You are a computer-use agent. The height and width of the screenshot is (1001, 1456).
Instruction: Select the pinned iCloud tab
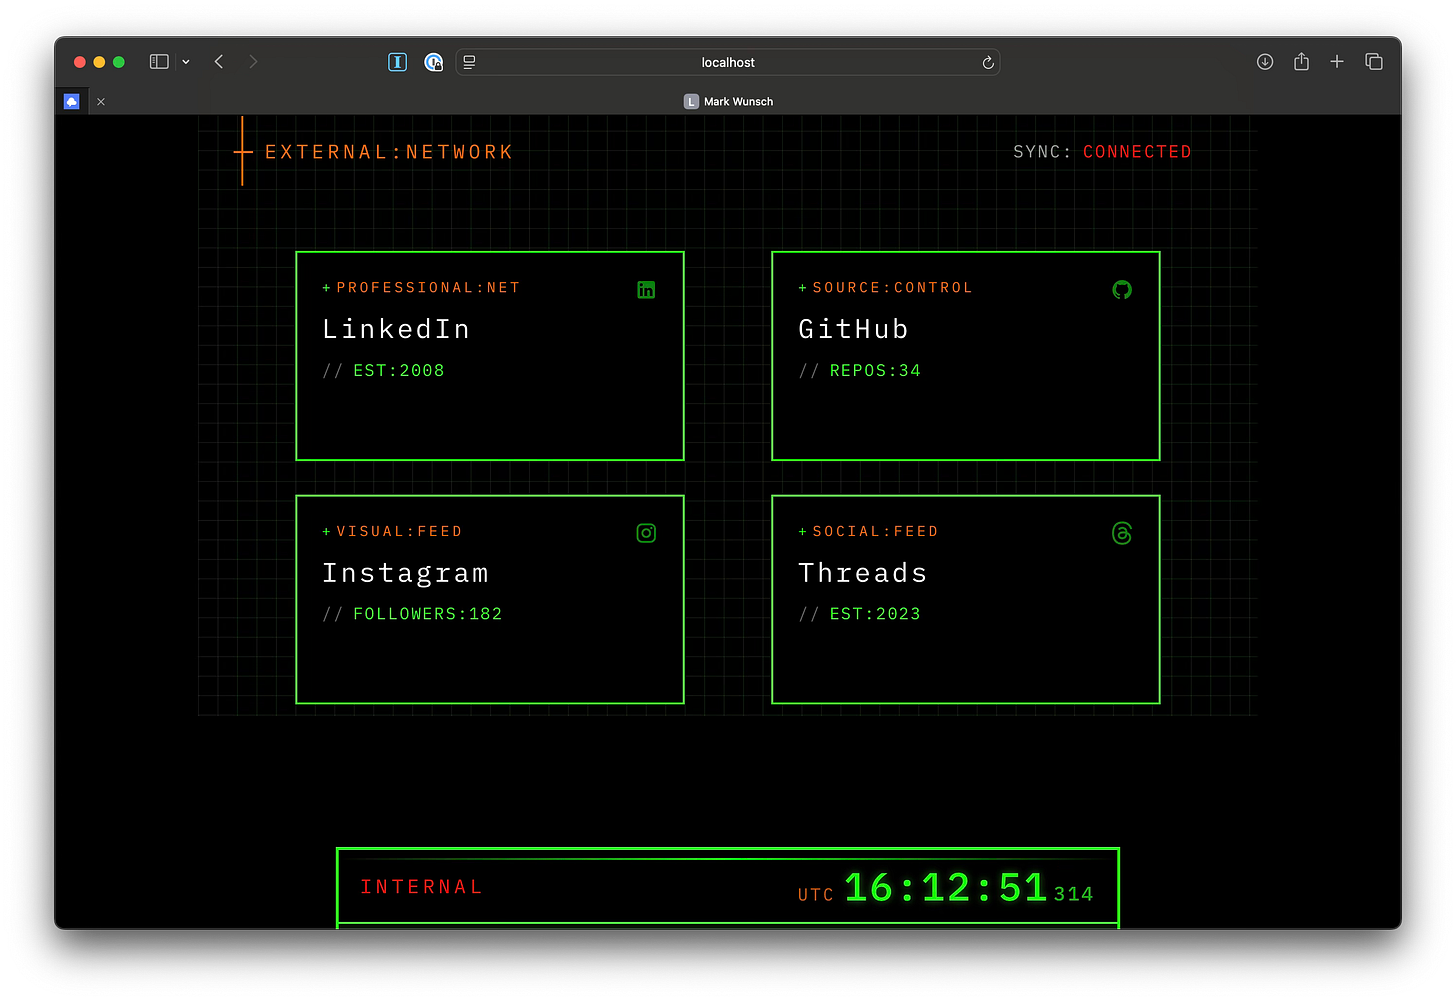point(72,101)
